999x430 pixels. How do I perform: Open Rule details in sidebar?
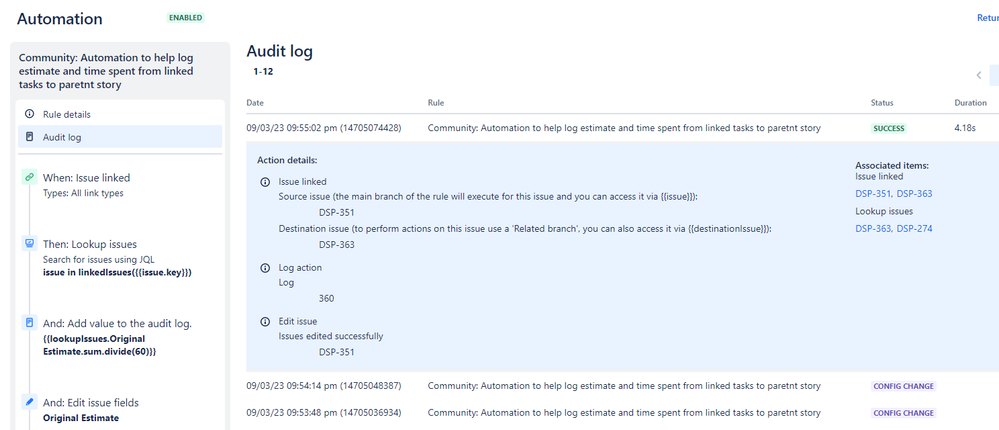click(x=120, y=115)
